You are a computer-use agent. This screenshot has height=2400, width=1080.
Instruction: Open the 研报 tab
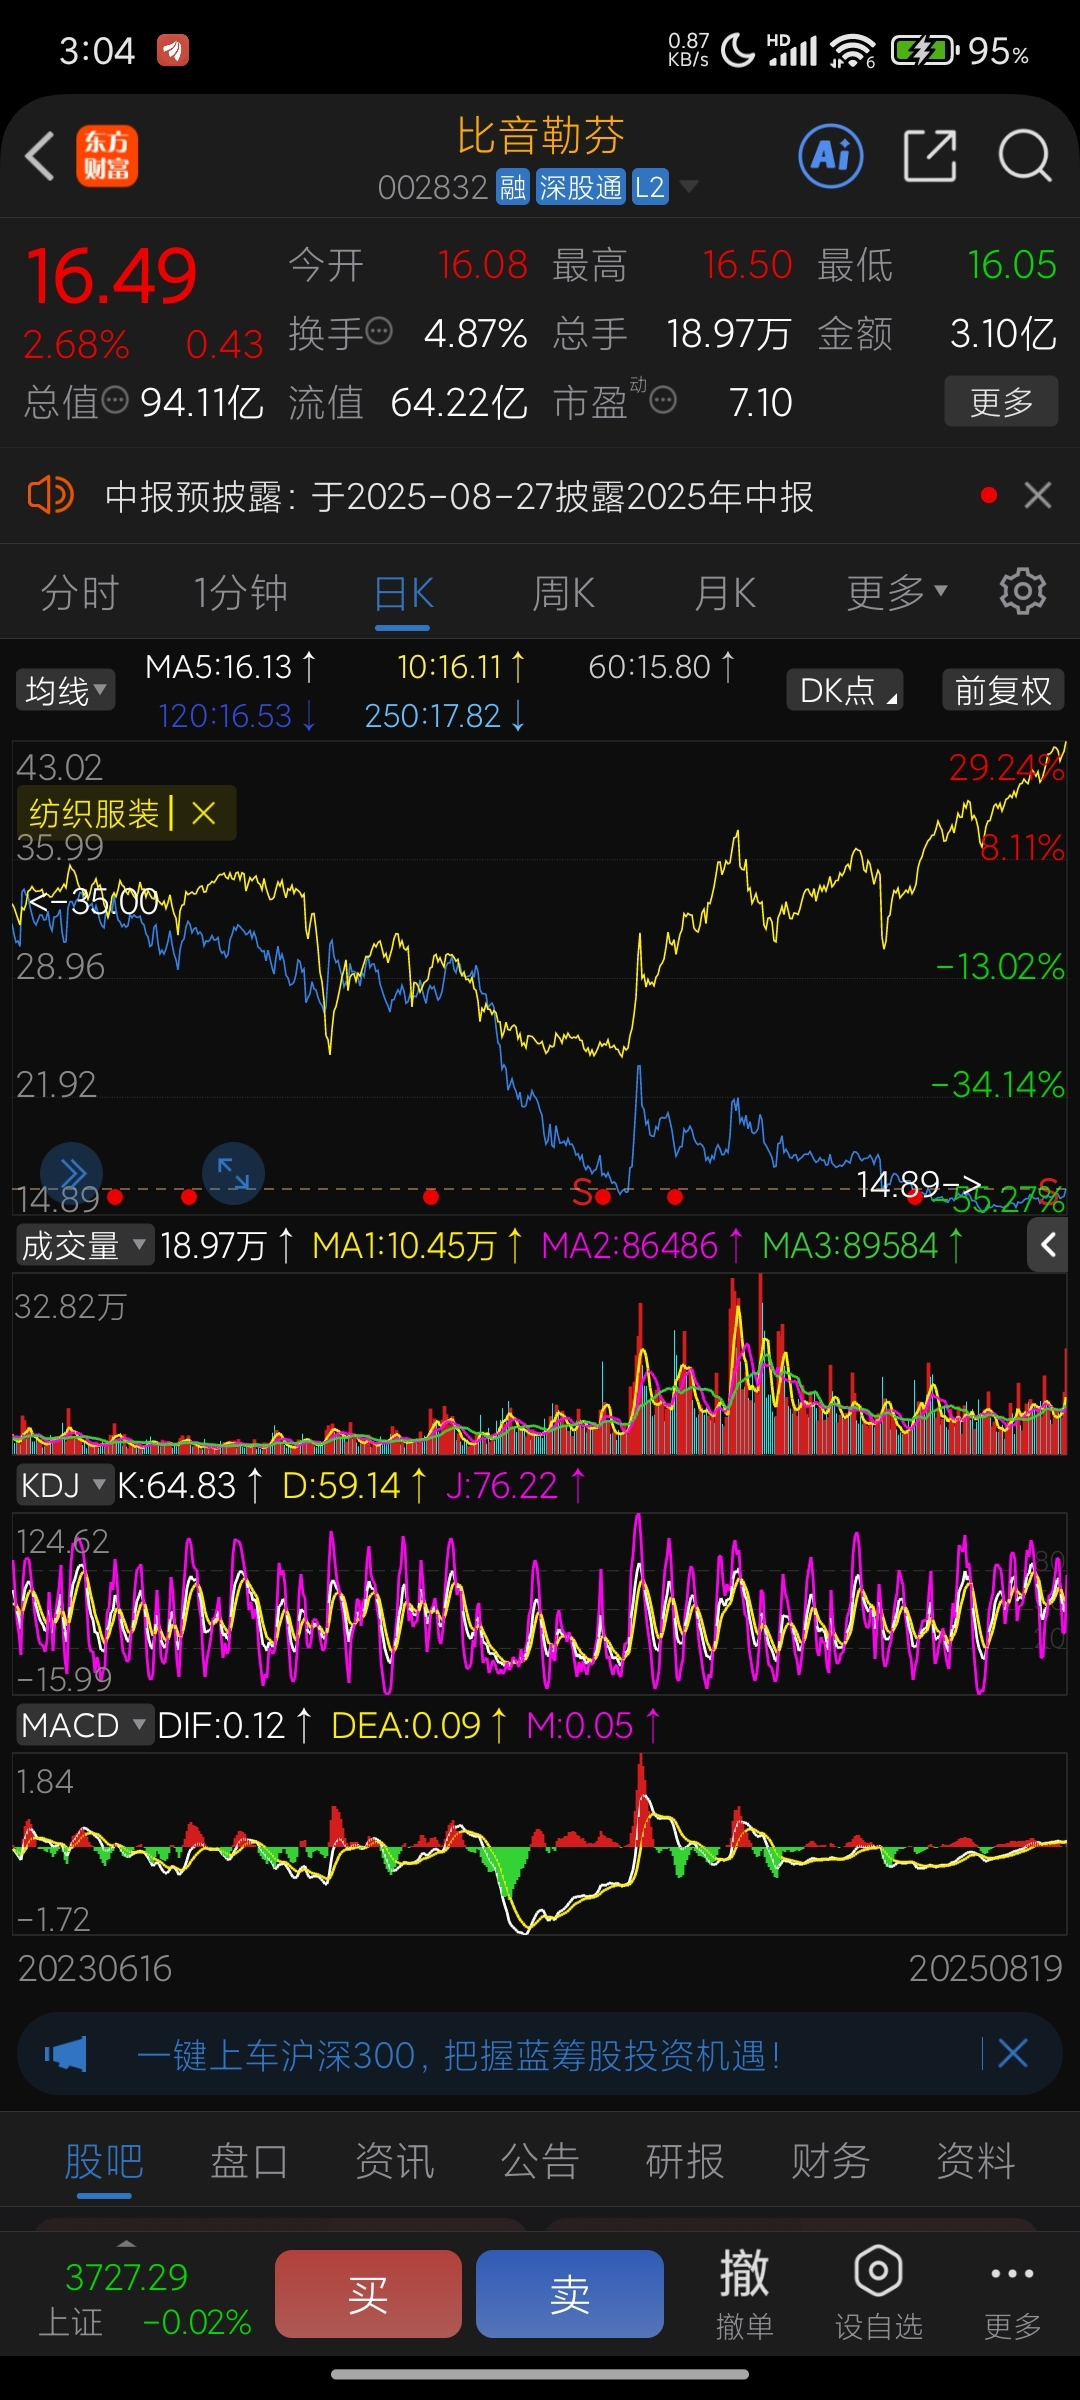(x=685, y=2161)
